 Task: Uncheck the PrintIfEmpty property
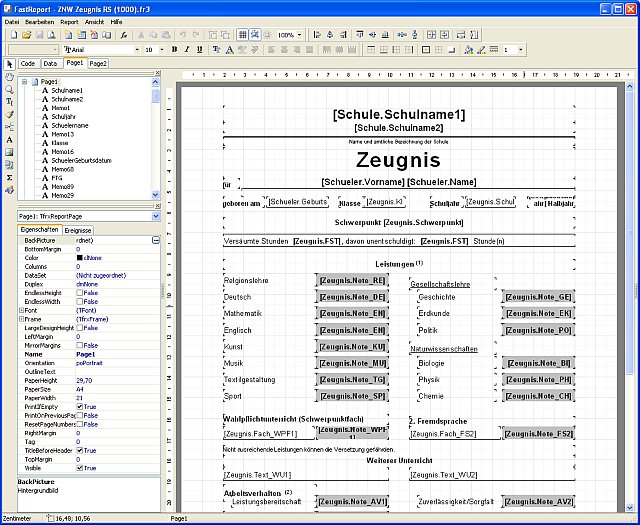80,407
